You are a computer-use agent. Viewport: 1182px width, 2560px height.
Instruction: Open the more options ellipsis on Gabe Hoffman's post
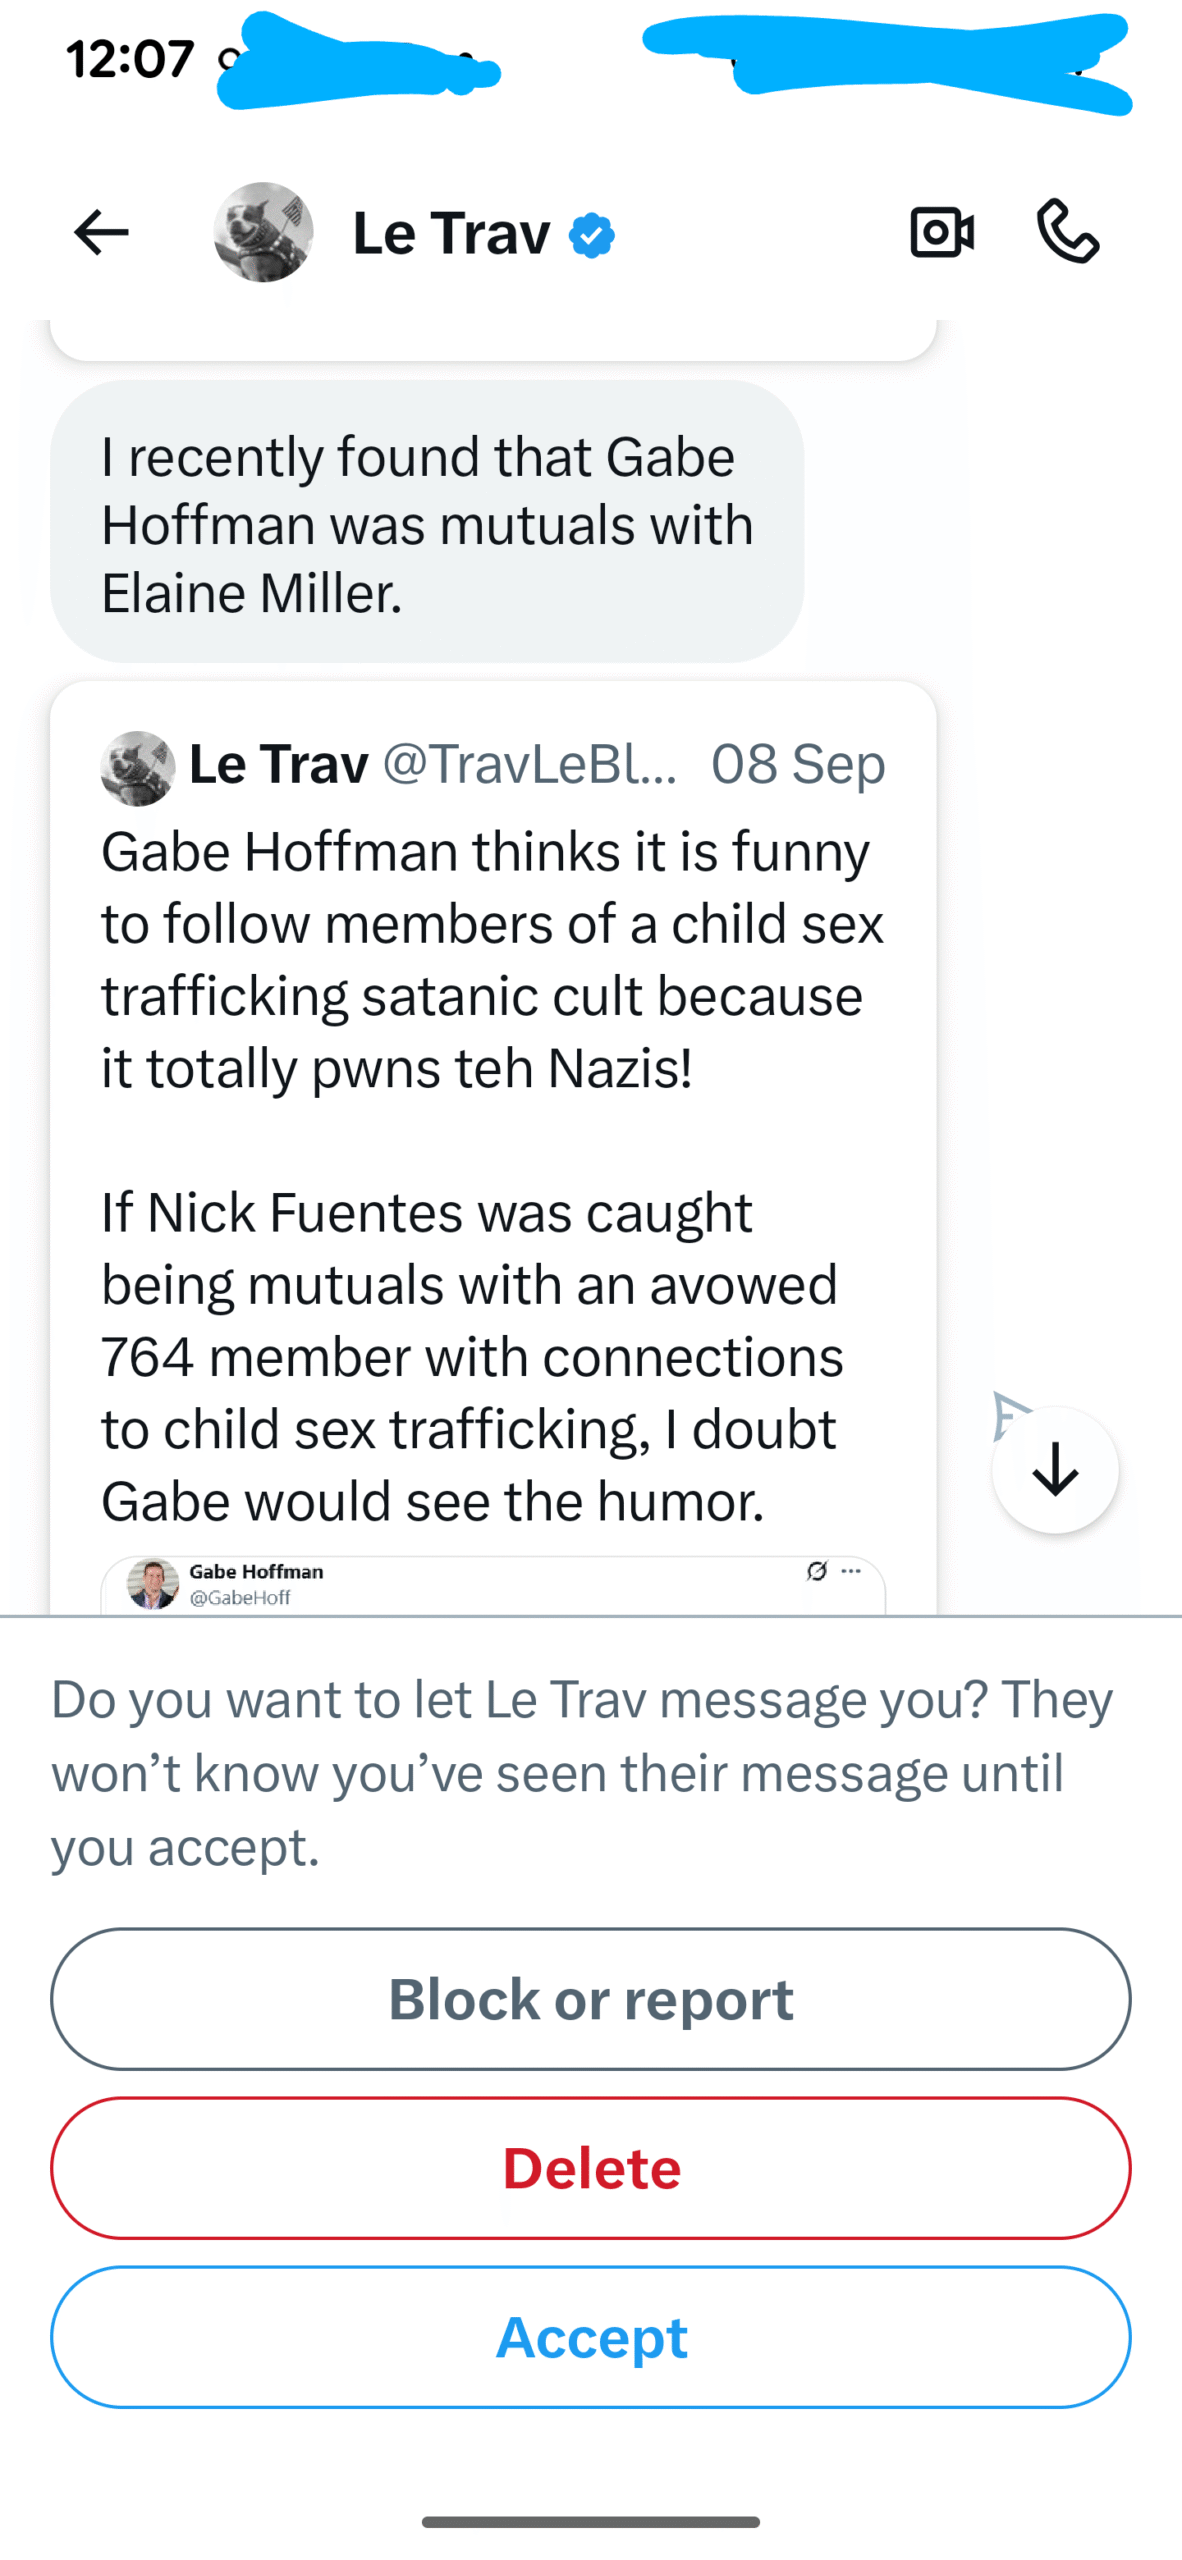tap(851, 1571)
